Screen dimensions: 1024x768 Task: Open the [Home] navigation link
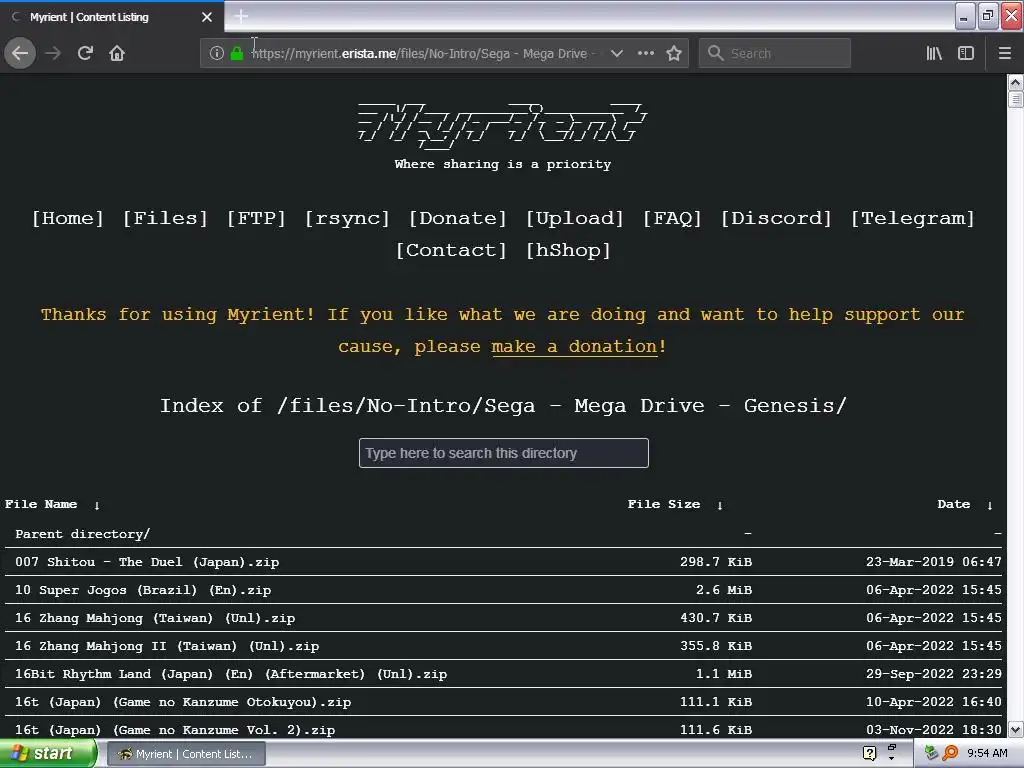click(68, 218)
